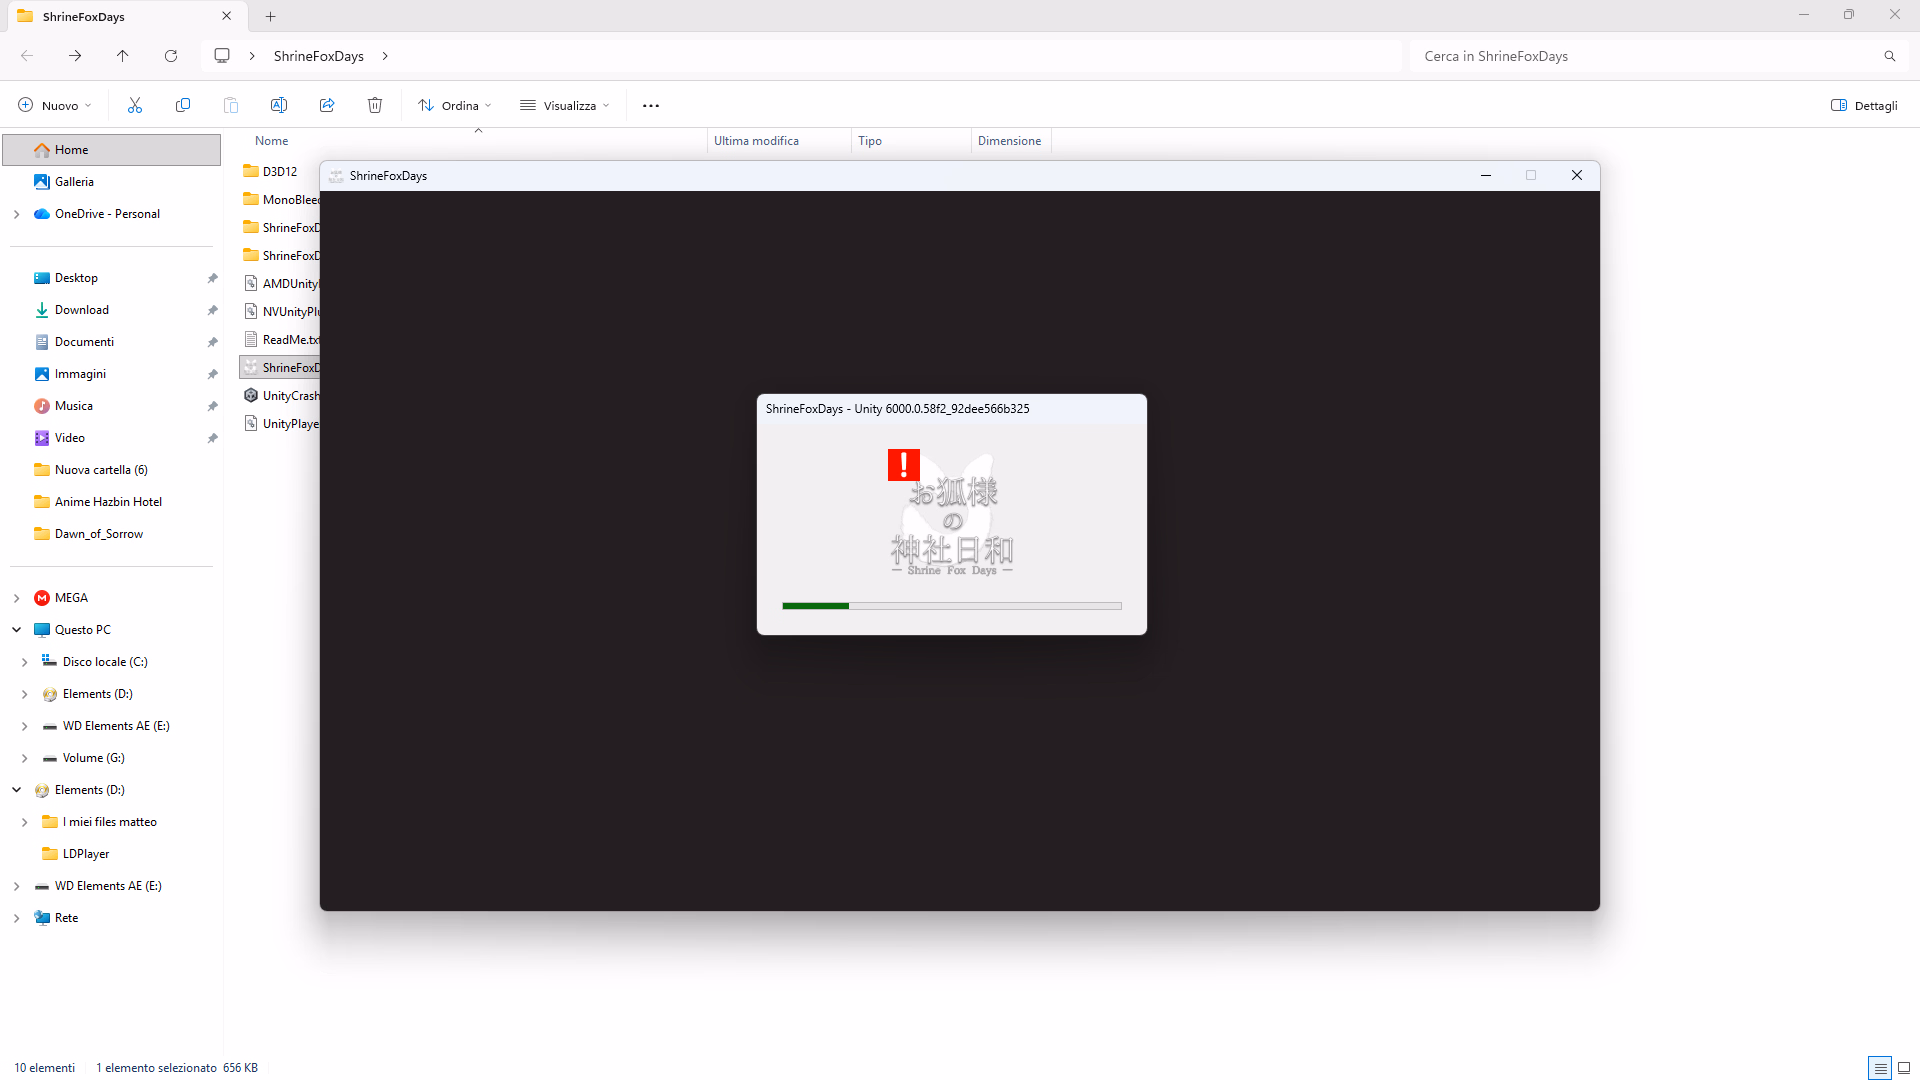Click the Cut scissors icon
This screenshot has height=1080, width=1920.
(x=135, y=105)
